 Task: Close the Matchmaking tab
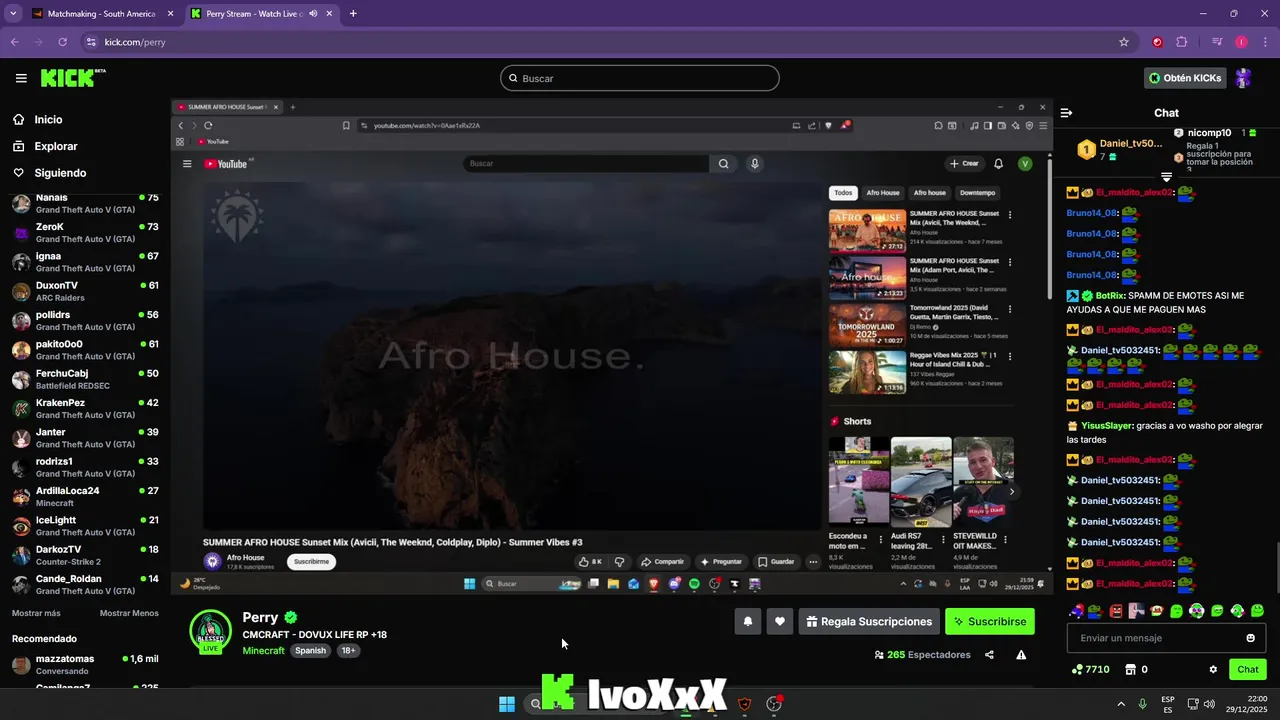click(x=170, y=14)
